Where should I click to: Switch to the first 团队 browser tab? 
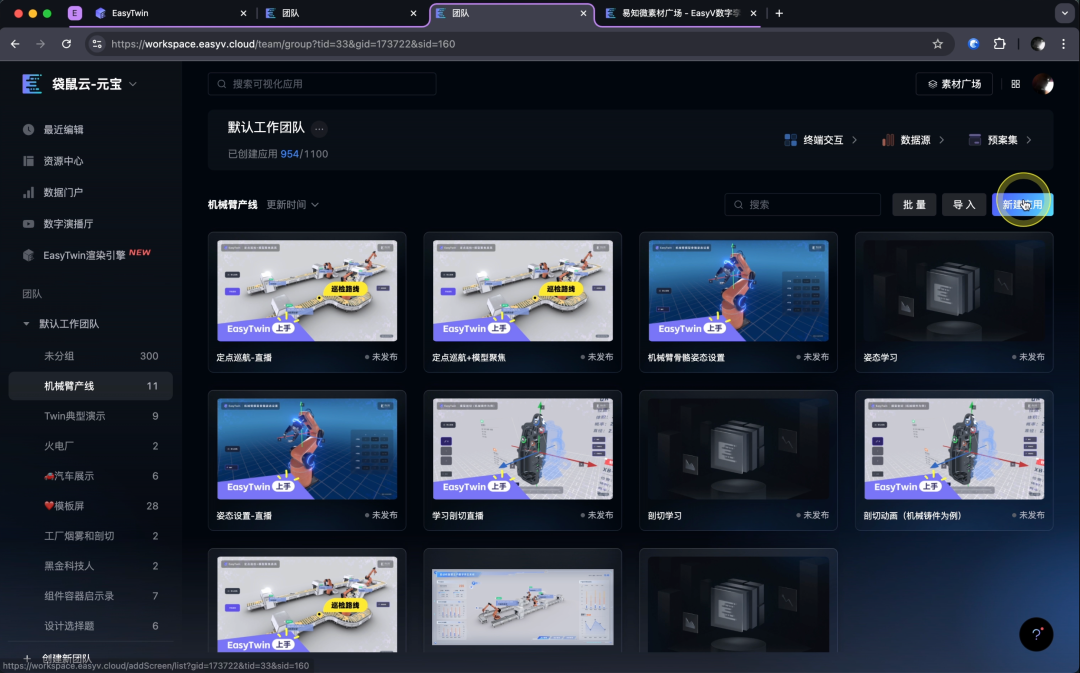point(342,13)
